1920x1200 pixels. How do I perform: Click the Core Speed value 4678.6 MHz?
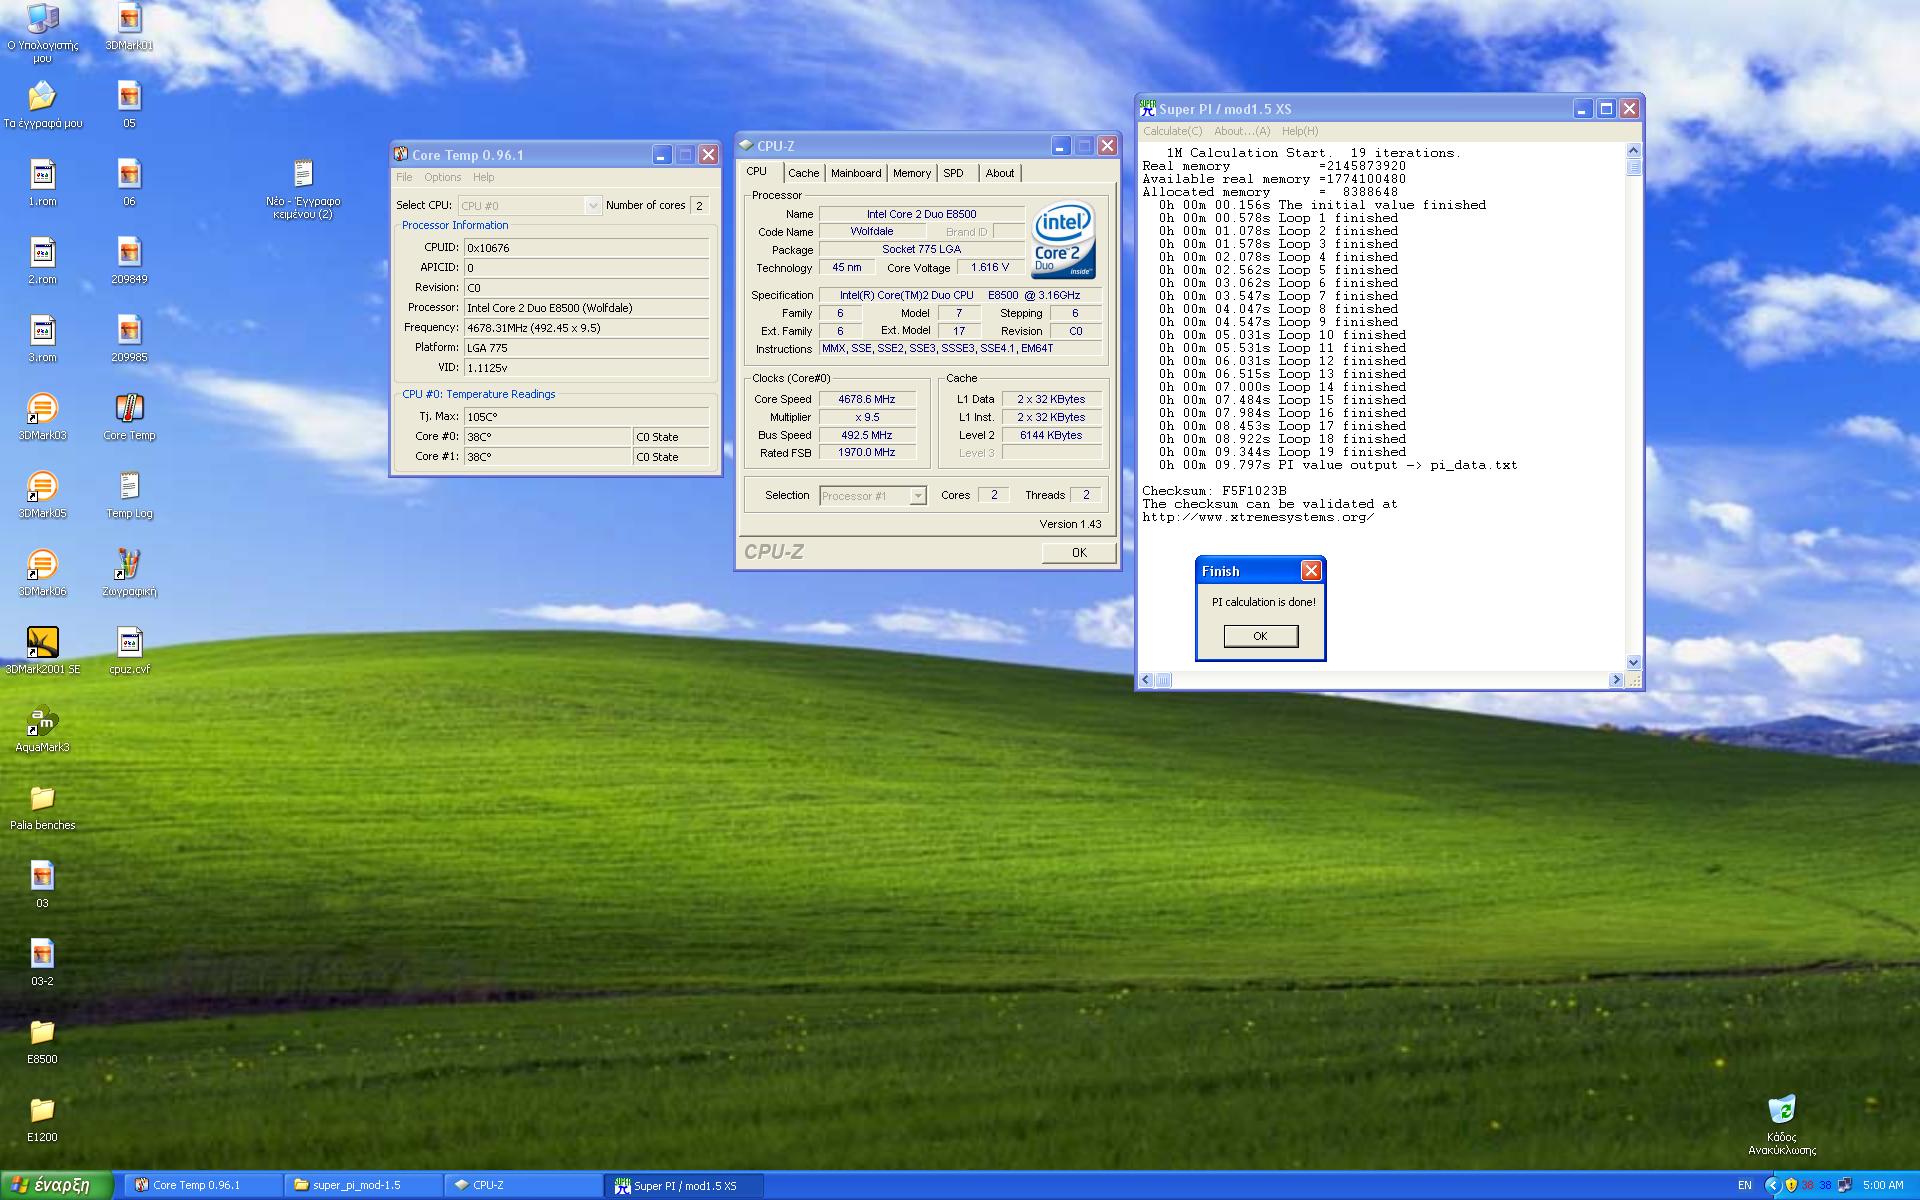click(x=867, y=399)
